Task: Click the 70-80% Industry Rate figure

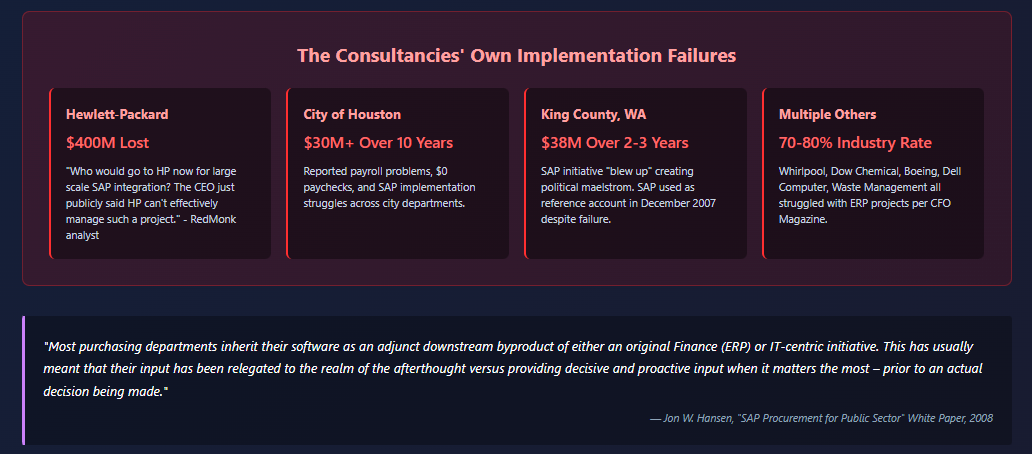Action: pos(855,143)
